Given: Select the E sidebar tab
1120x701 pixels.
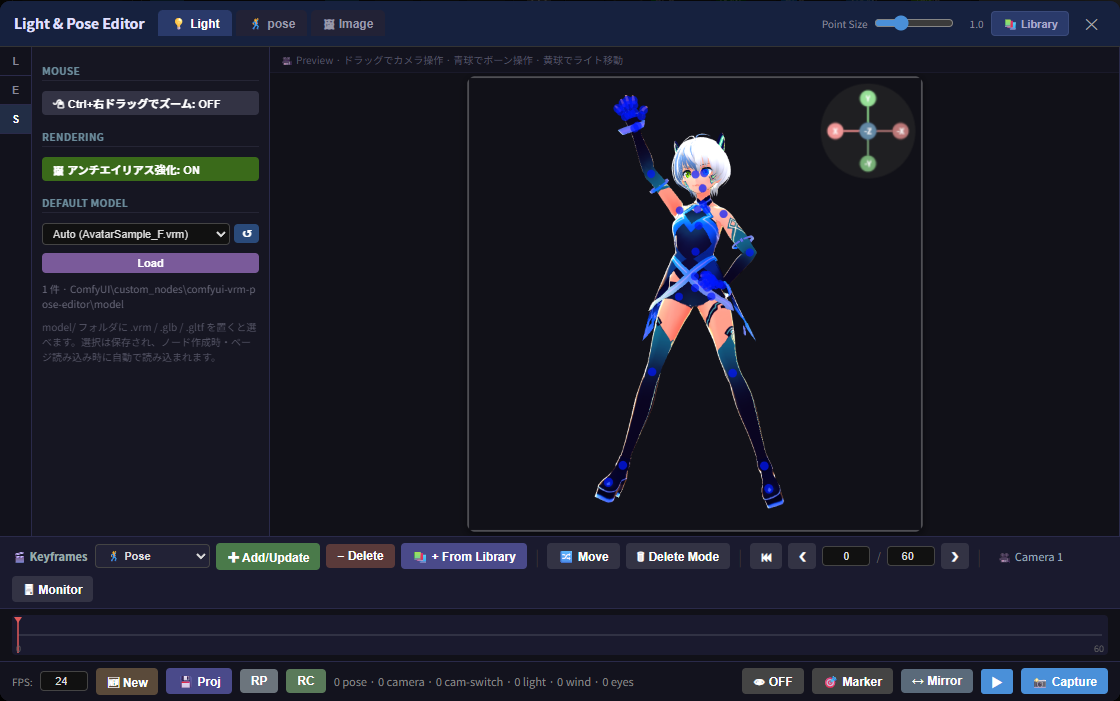Looking at the screenshot, I should click(16, 90).
